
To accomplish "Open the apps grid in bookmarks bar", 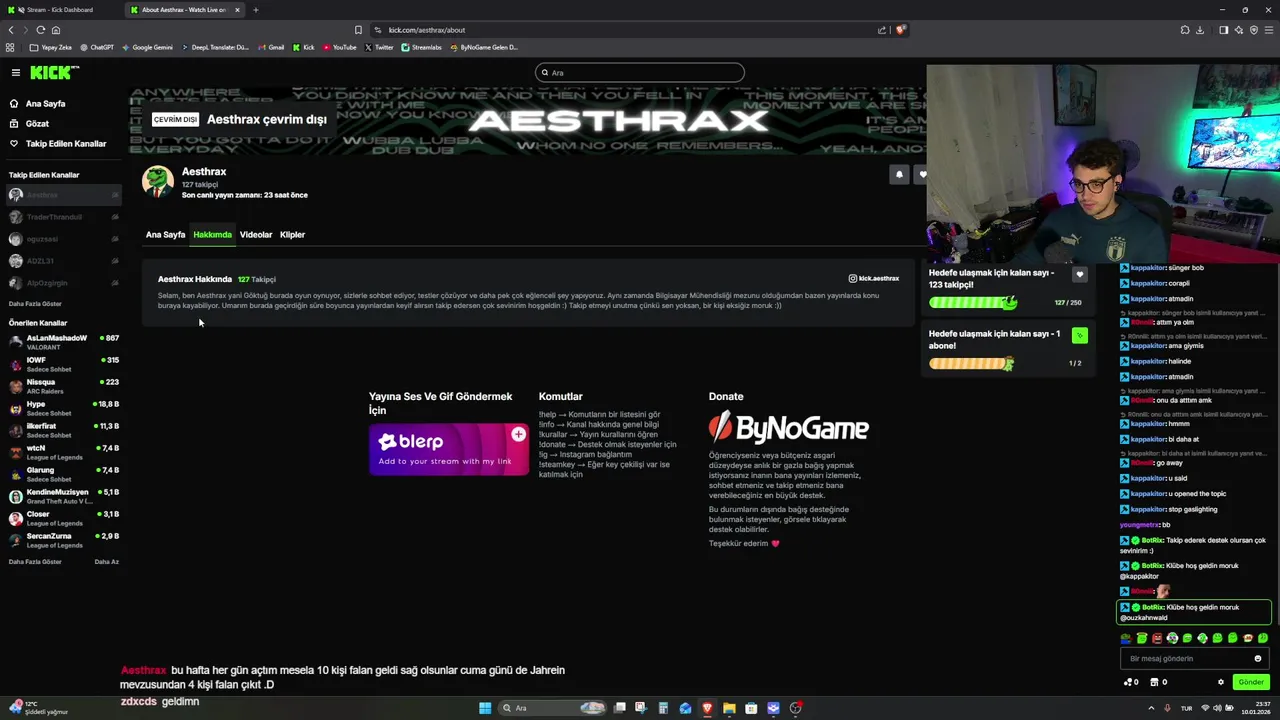I will pyautogui.click(x=10, y=47).
